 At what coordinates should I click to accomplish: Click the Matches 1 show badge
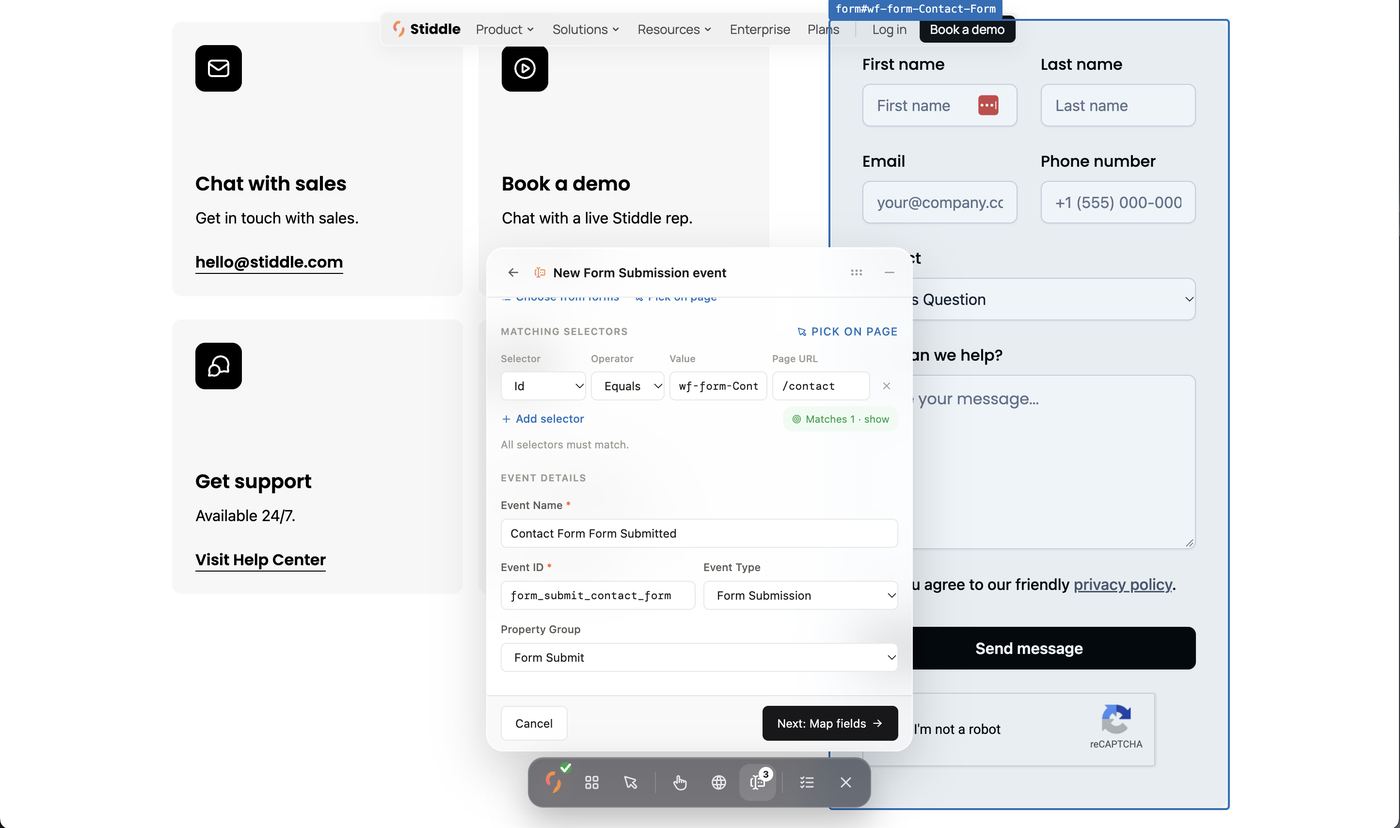point(840,419)
